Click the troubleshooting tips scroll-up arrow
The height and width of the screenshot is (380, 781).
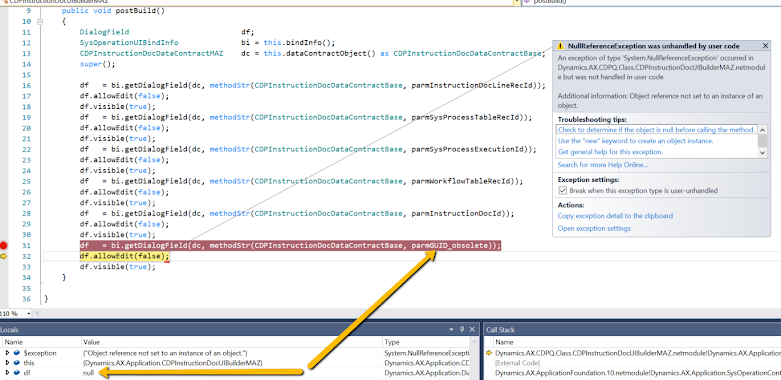(x=762, y=129)
